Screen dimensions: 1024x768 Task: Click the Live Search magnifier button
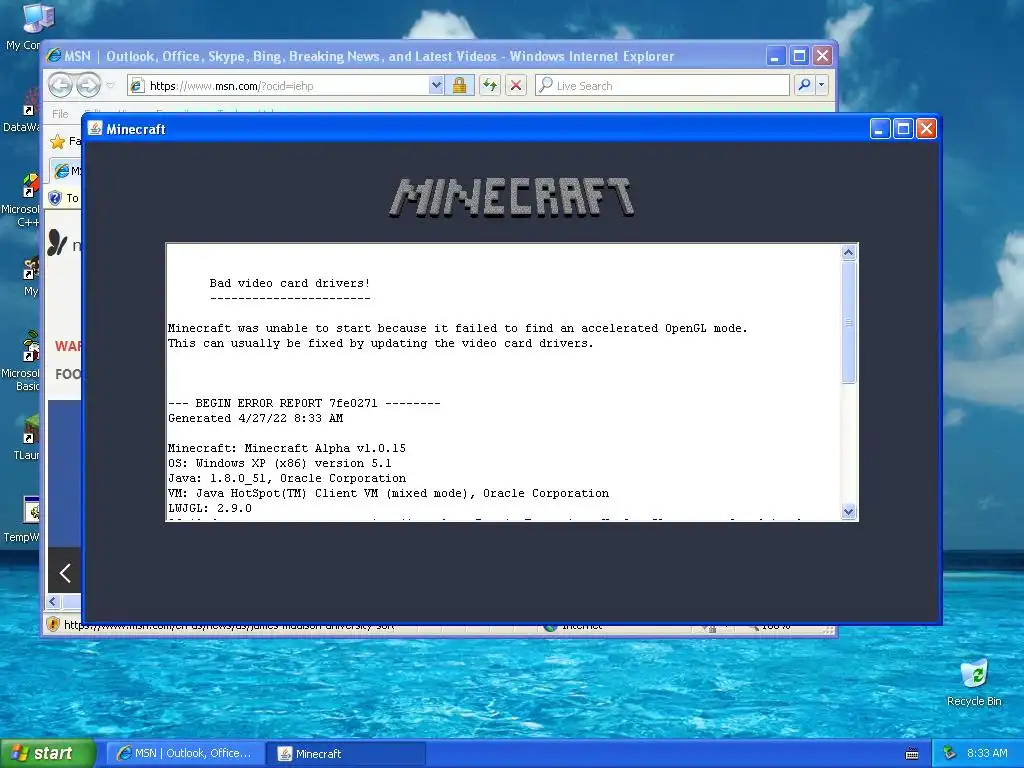(805, 86)
